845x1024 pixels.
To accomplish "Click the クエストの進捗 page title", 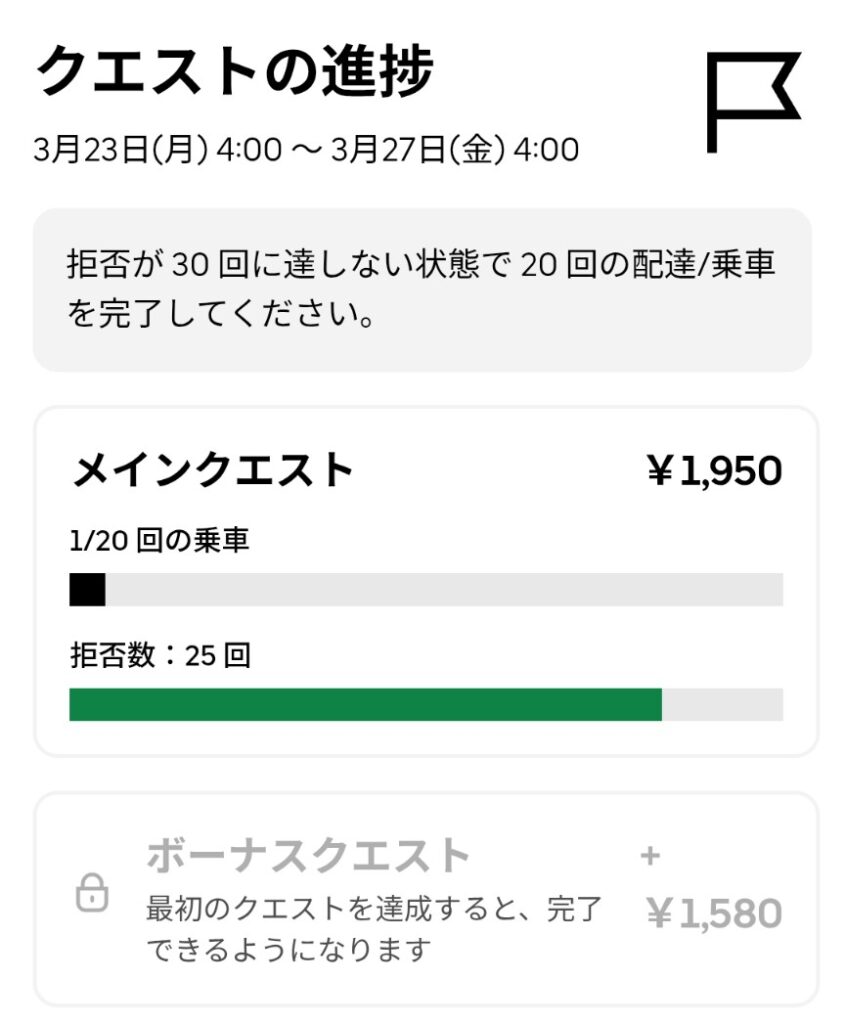I will point(235,73).
